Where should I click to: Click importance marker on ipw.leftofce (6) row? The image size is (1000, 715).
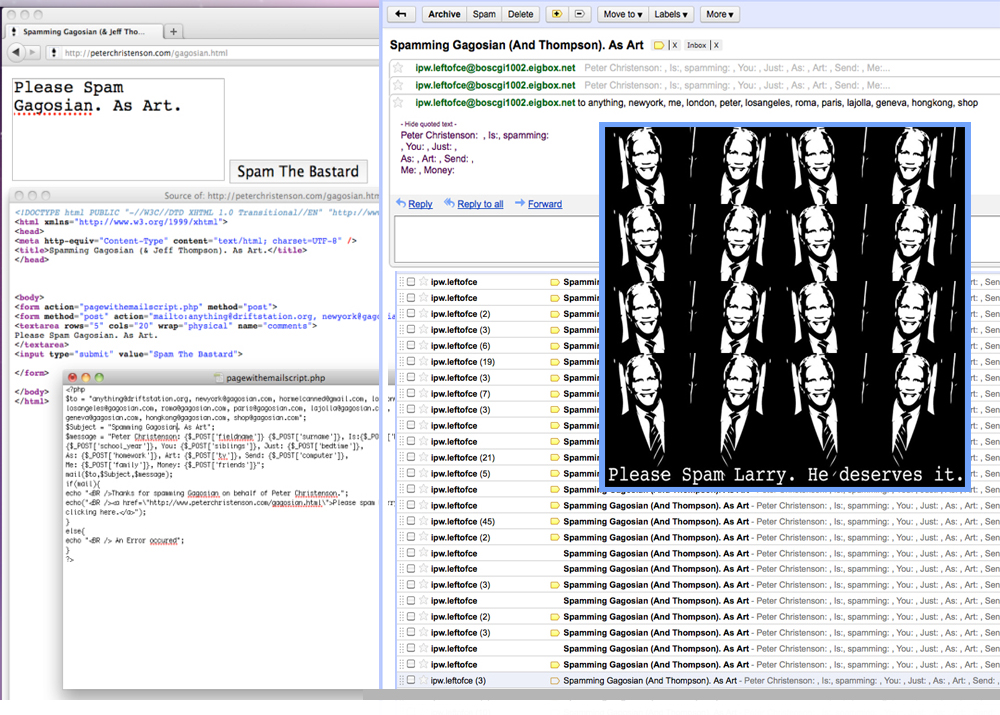[x=555, y=346]
